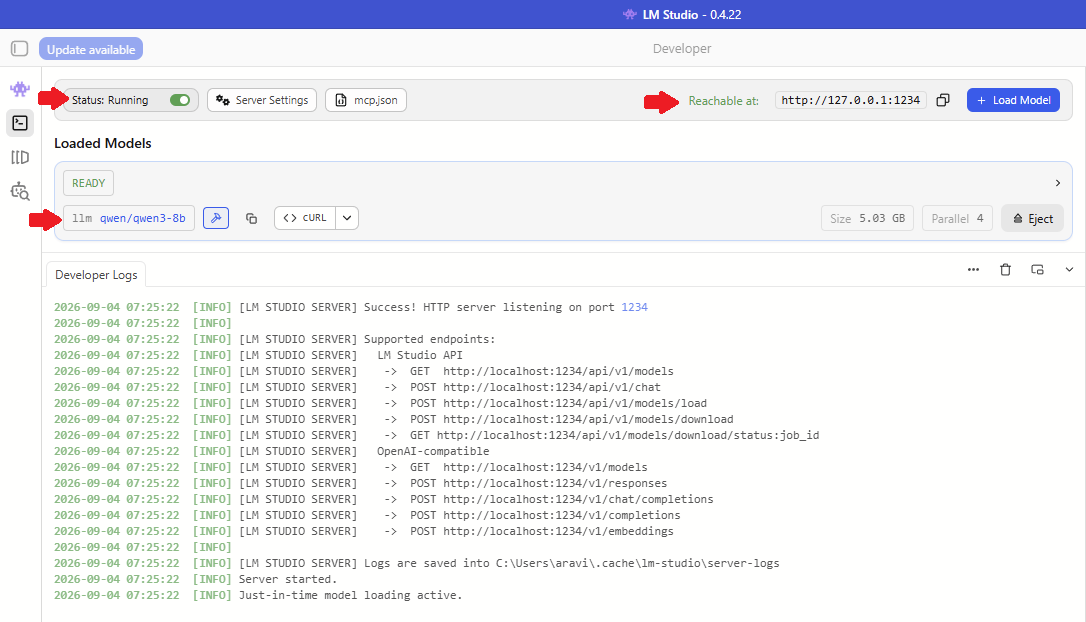Click the Size 5.03 GB value
Image resolution: width=1086 pixels, height=622 pixels.
click(867, 218)
